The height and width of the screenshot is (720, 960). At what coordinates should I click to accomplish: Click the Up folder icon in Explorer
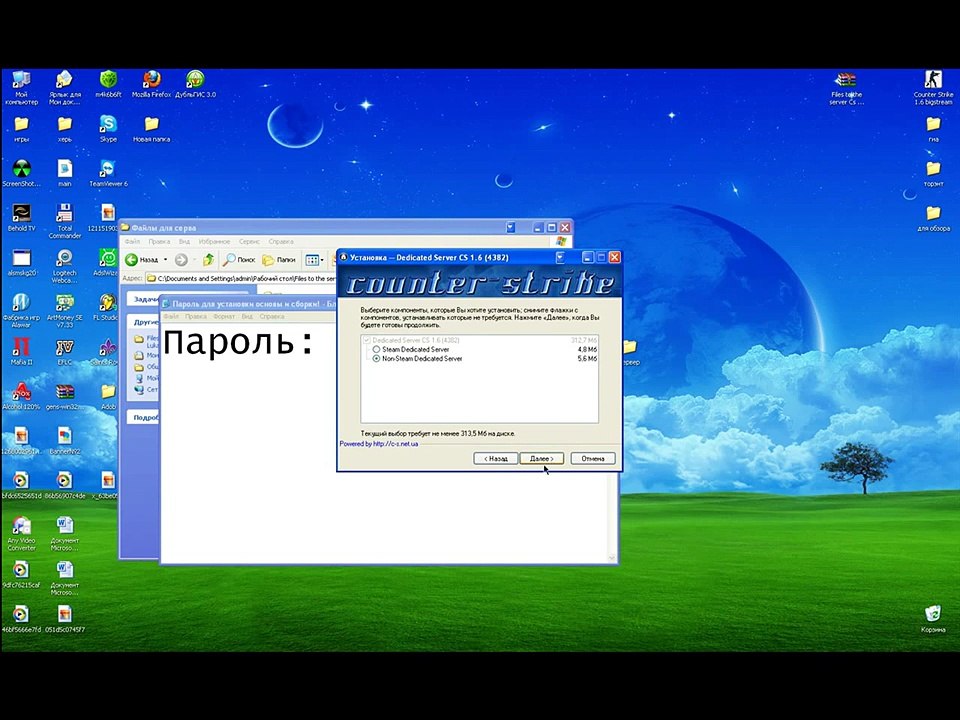[208, 260]
